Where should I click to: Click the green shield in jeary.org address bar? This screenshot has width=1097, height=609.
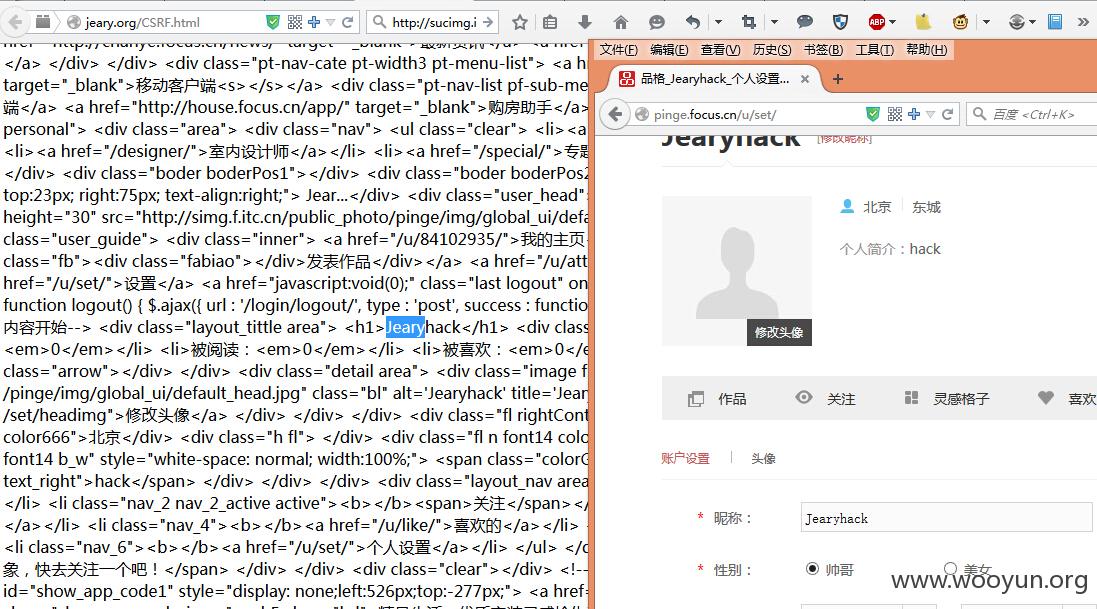273,22
